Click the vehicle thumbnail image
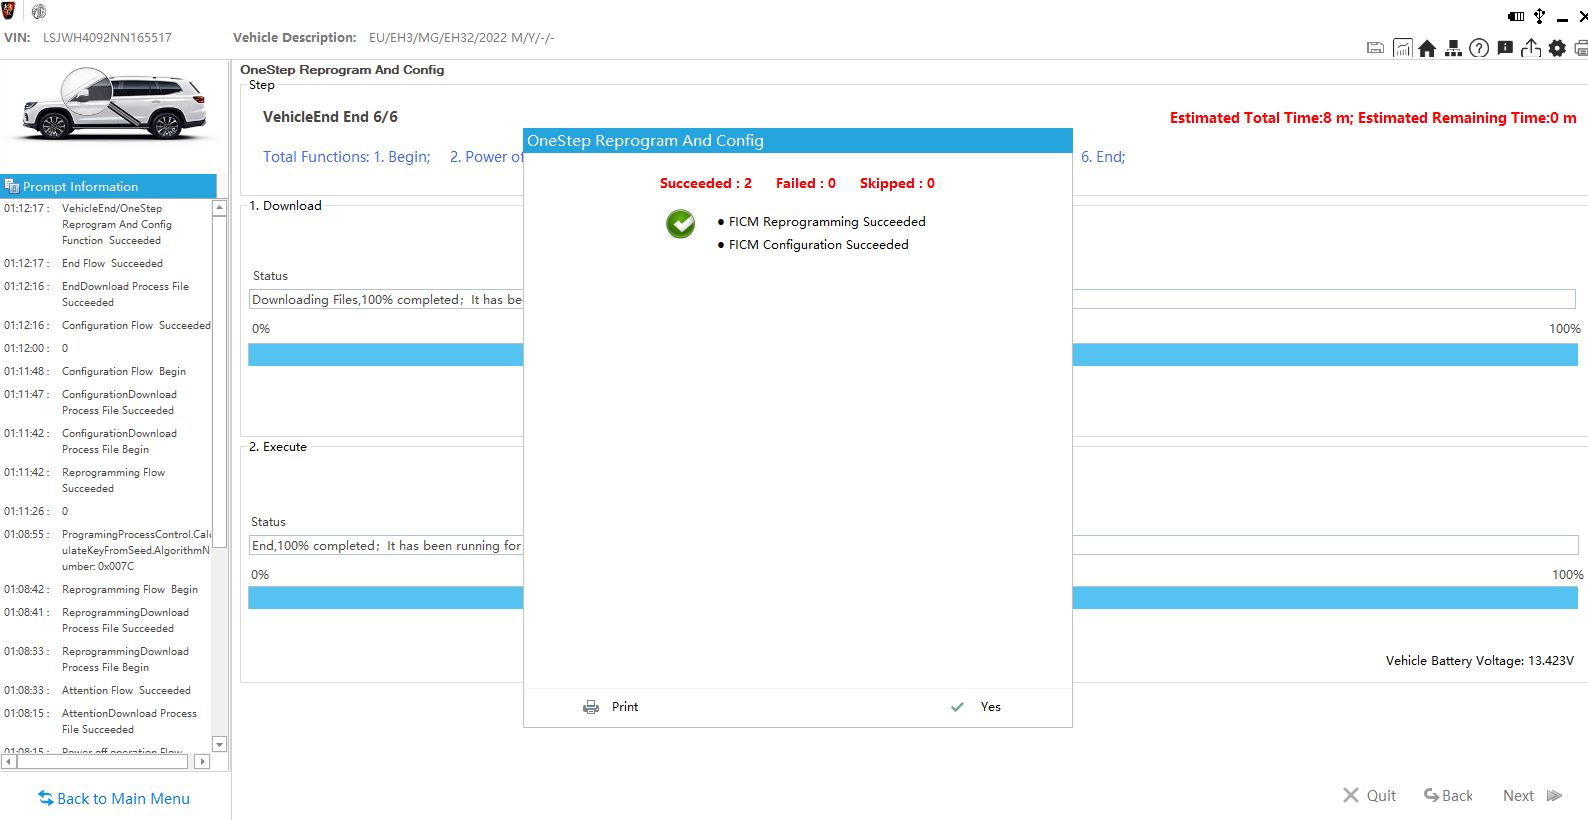1588x820 pixels. pos(113,105)
